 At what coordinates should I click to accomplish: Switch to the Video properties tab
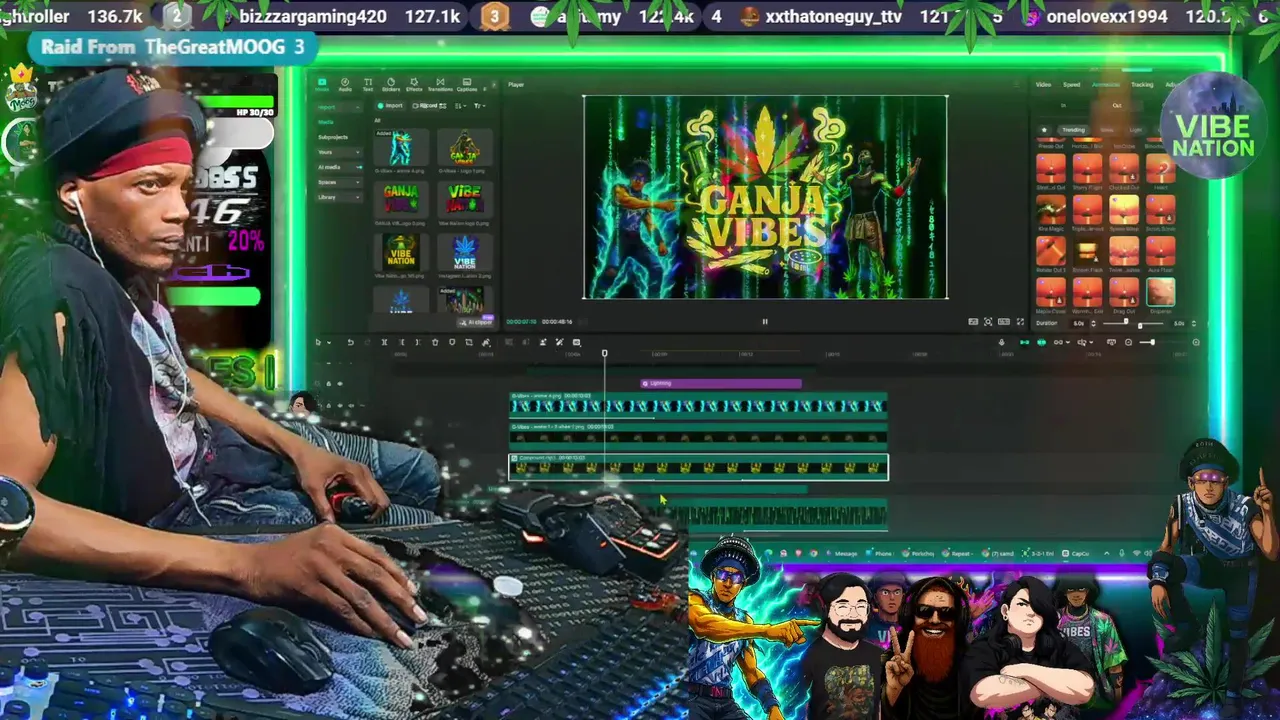(x=1043, y=85)
